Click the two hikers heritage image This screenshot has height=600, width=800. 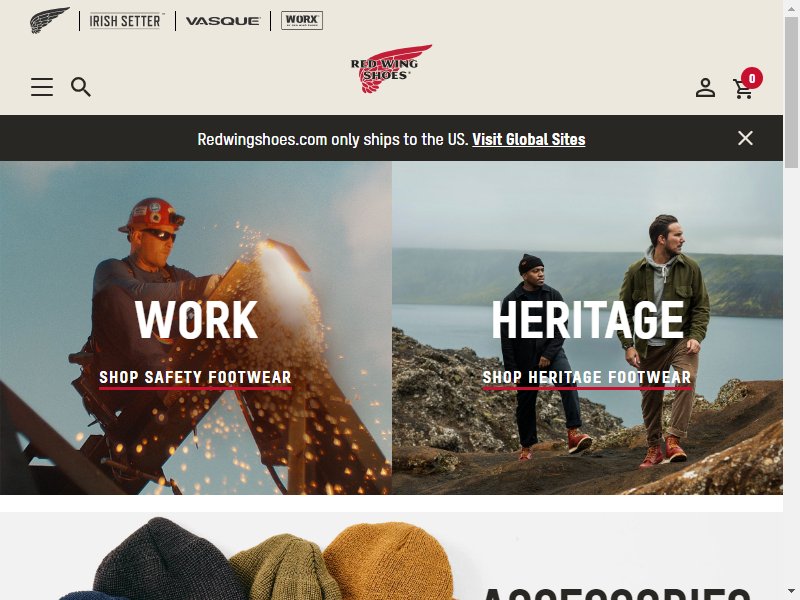[587, 328]
